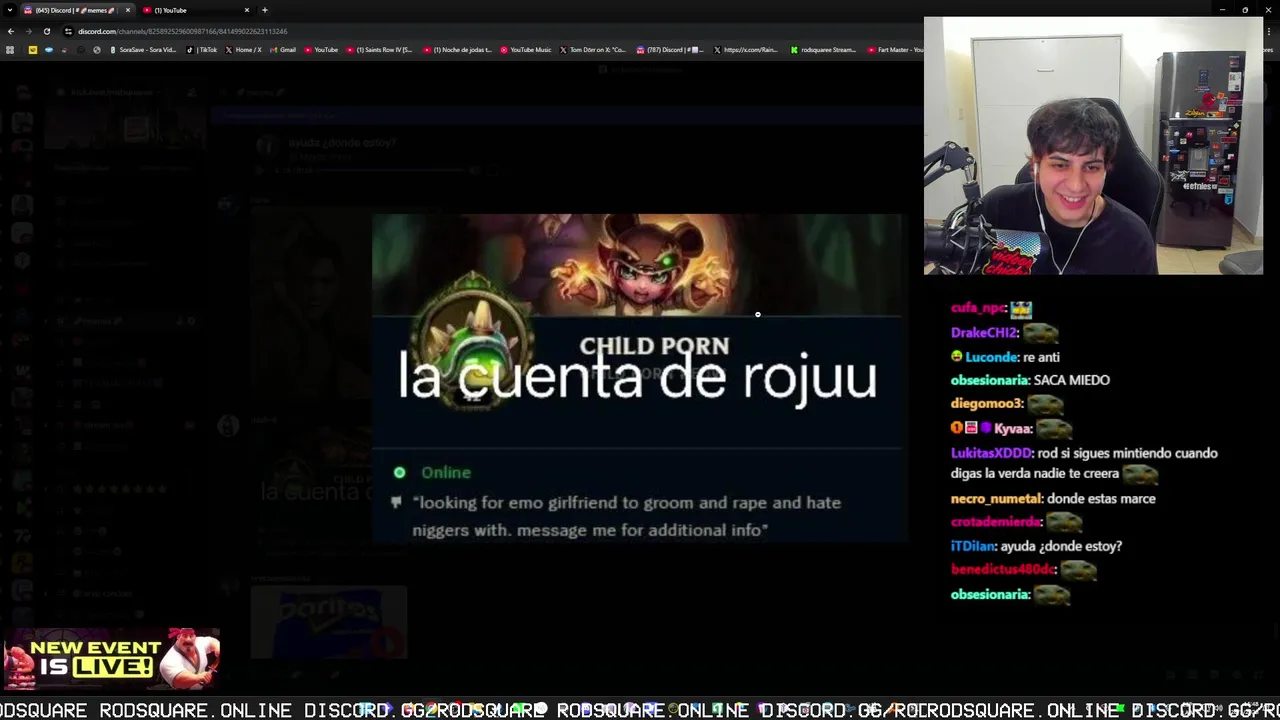Click iTDilan's ayuda ¿donde estoy? message
Image resolution: width=1280 pixels, height=720 pixels.
[1036, 546]
